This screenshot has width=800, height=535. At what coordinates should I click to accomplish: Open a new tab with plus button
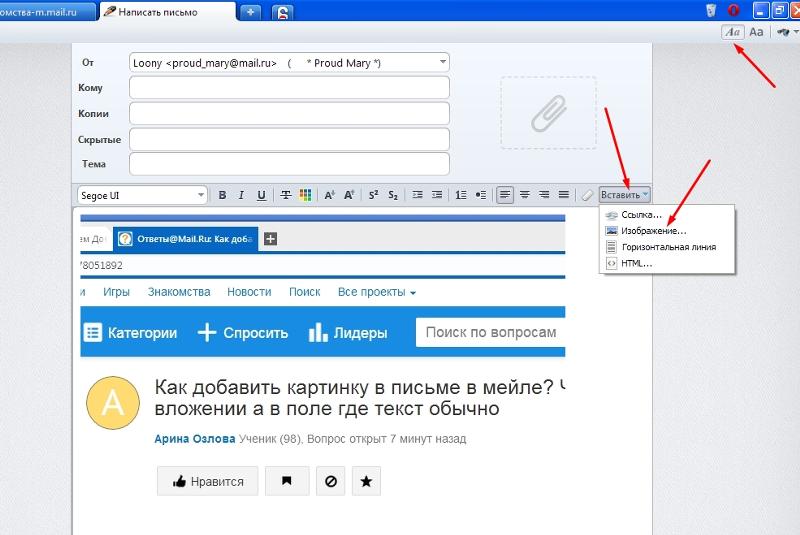point(251,12)
